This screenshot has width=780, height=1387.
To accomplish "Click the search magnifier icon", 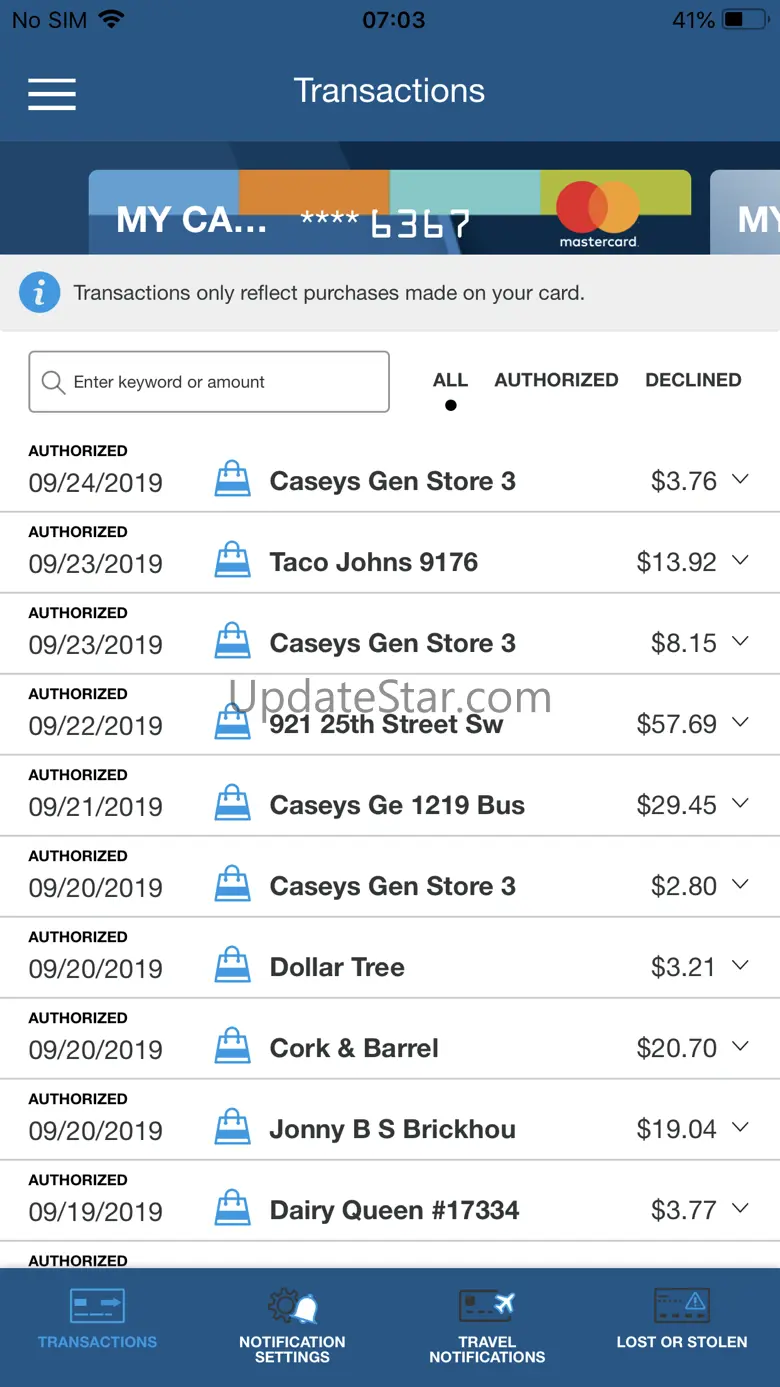I will click(x=54, y=382).
